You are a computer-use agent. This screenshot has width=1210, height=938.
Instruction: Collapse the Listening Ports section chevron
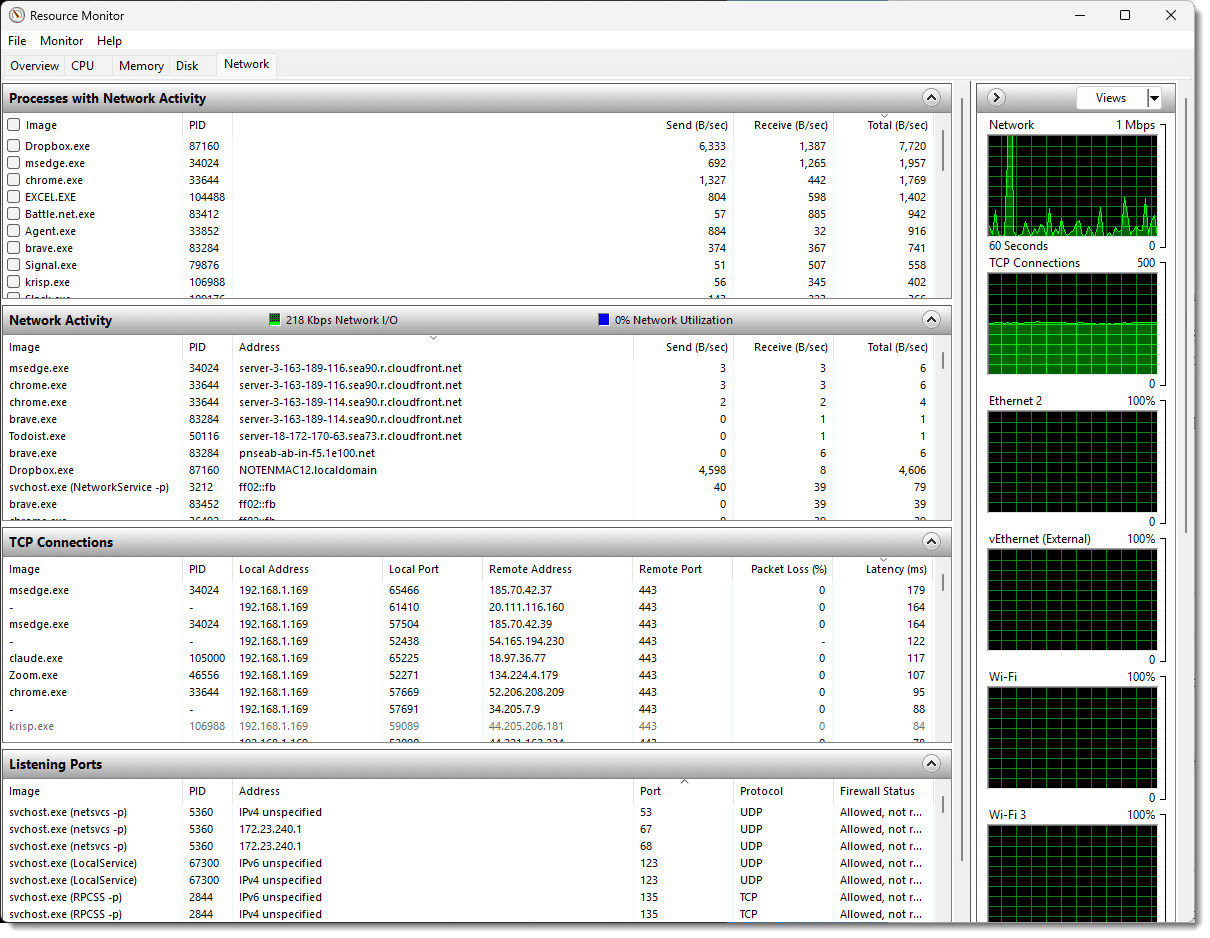click(x=931, y=764)
